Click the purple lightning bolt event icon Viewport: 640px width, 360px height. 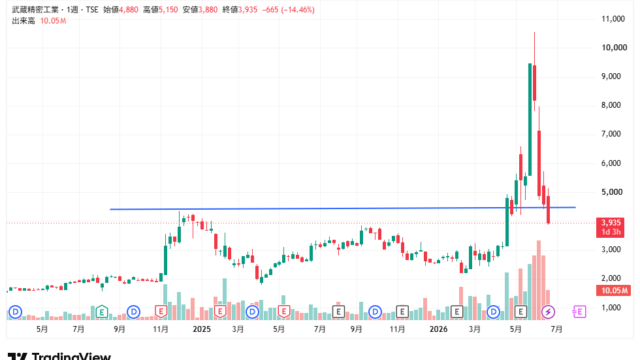(548, 312)
